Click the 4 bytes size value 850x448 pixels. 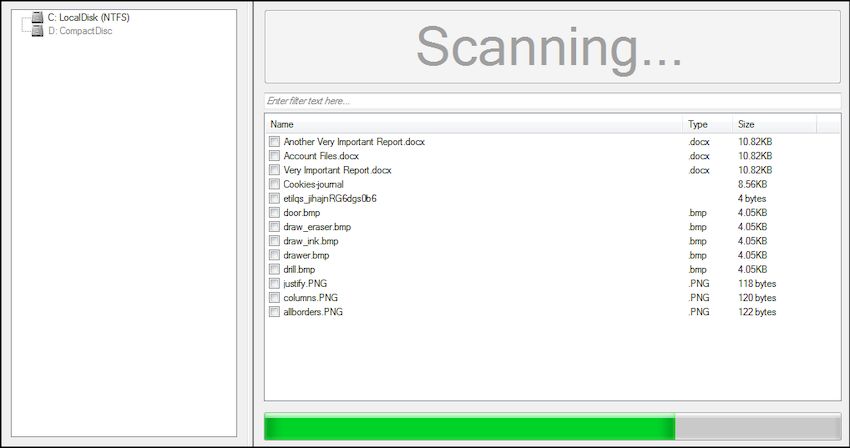tap(752, 198)
